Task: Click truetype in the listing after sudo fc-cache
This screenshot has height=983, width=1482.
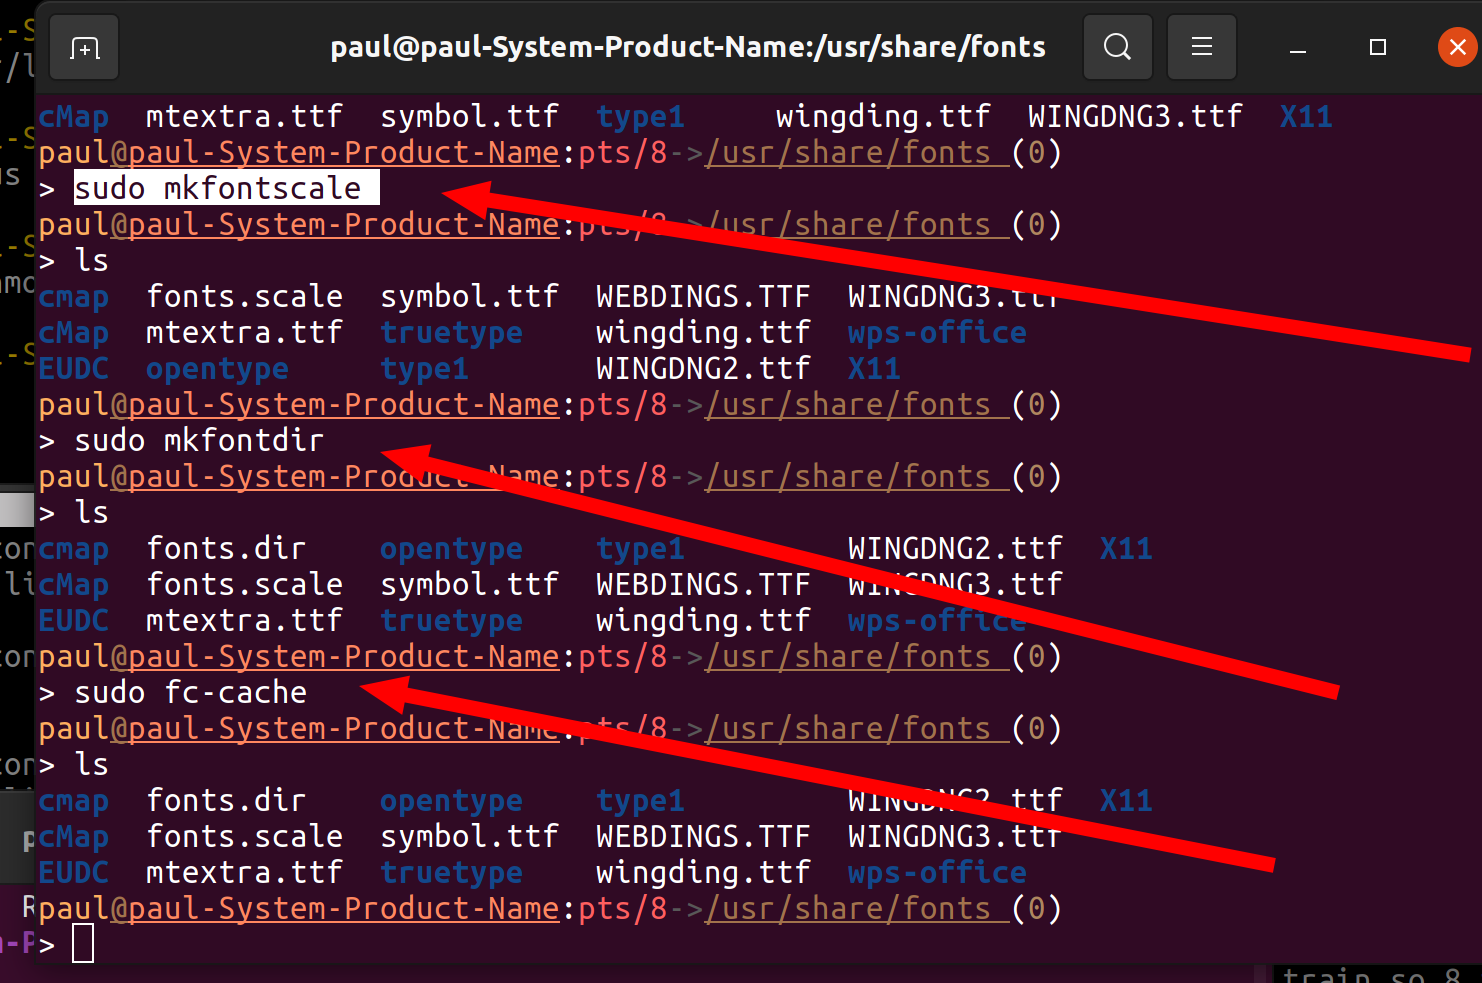Action: tap(451, 873)
